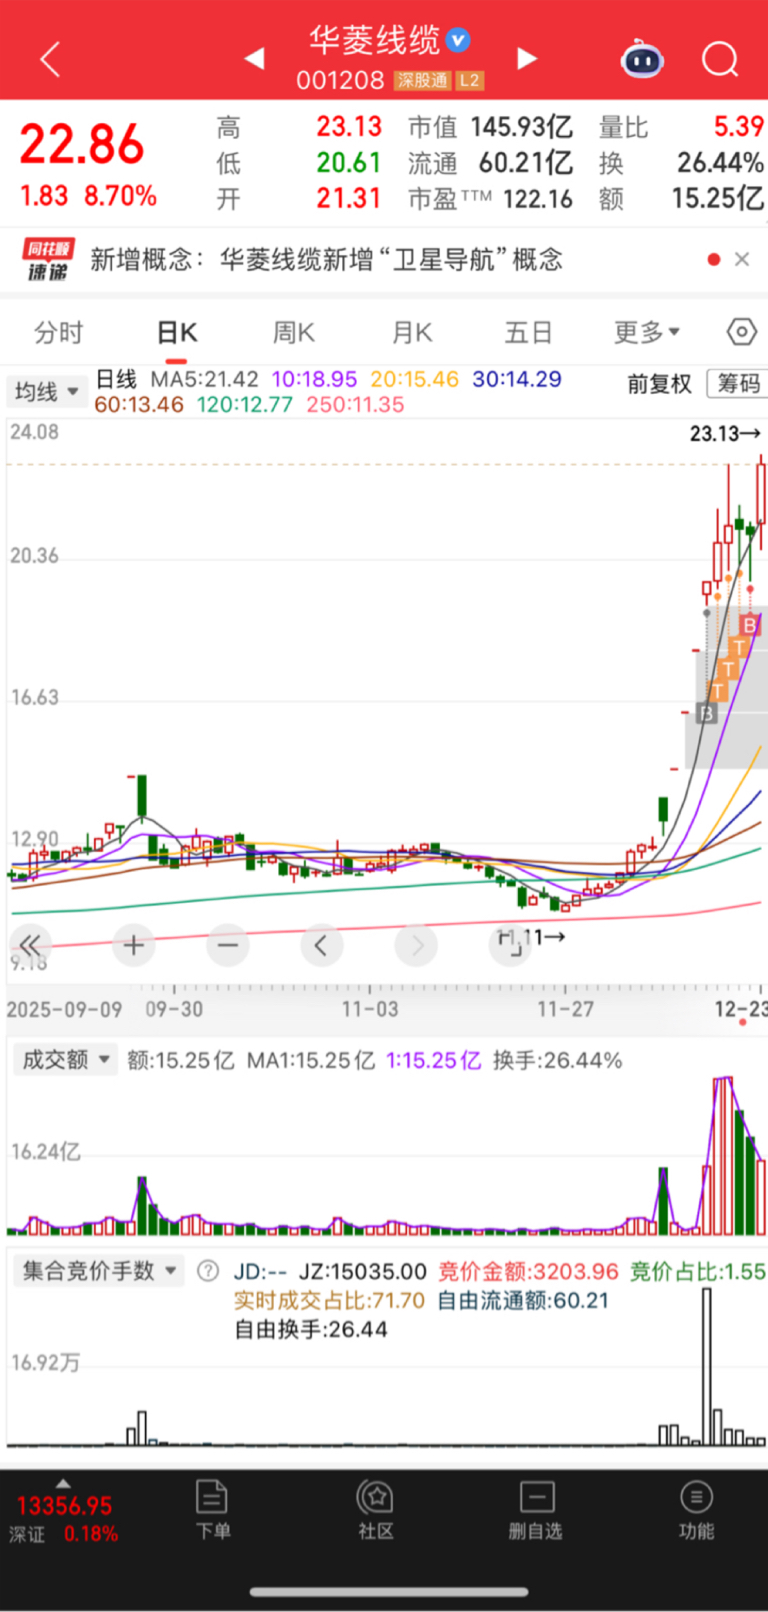Tap the verified badge next to 华菱线缆
This screenshot has height=1612, width=768.
[x=458, y=40]
